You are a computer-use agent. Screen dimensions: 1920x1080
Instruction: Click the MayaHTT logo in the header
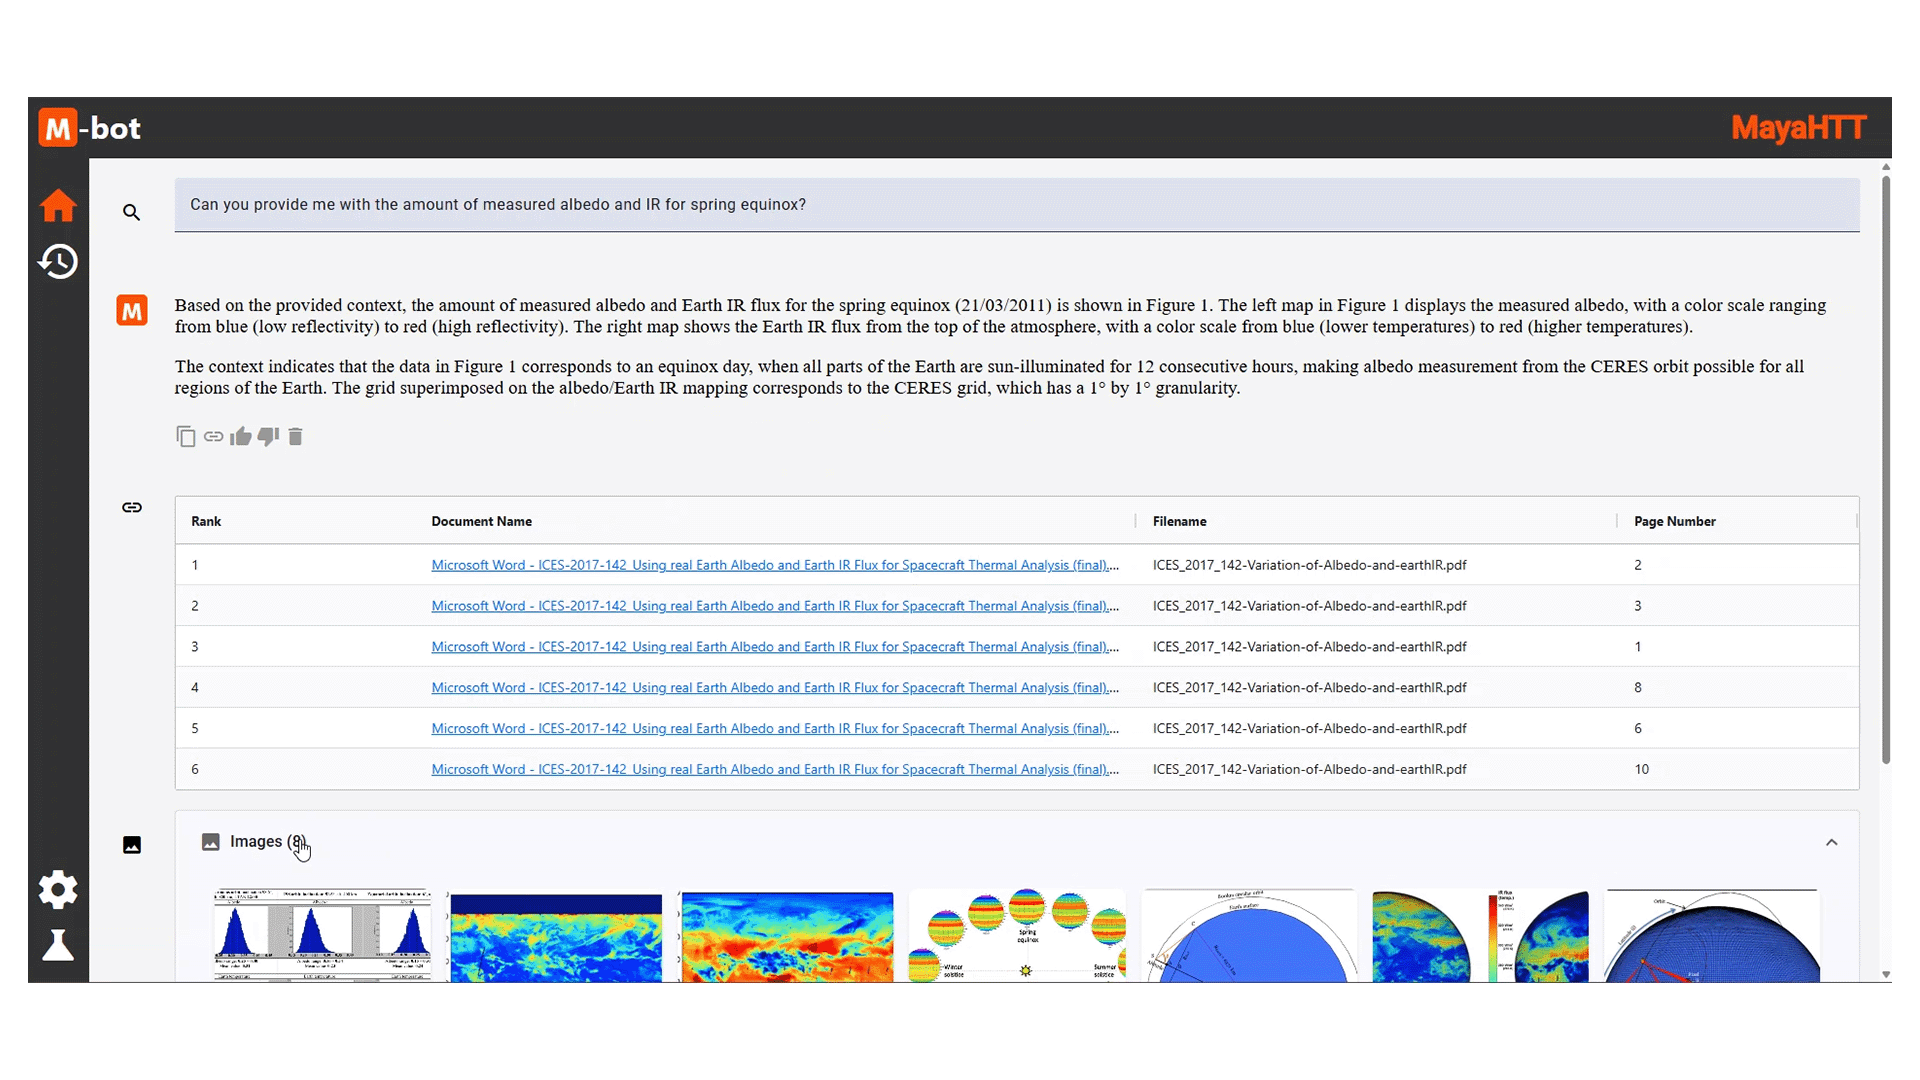(x=1798, y=127)
